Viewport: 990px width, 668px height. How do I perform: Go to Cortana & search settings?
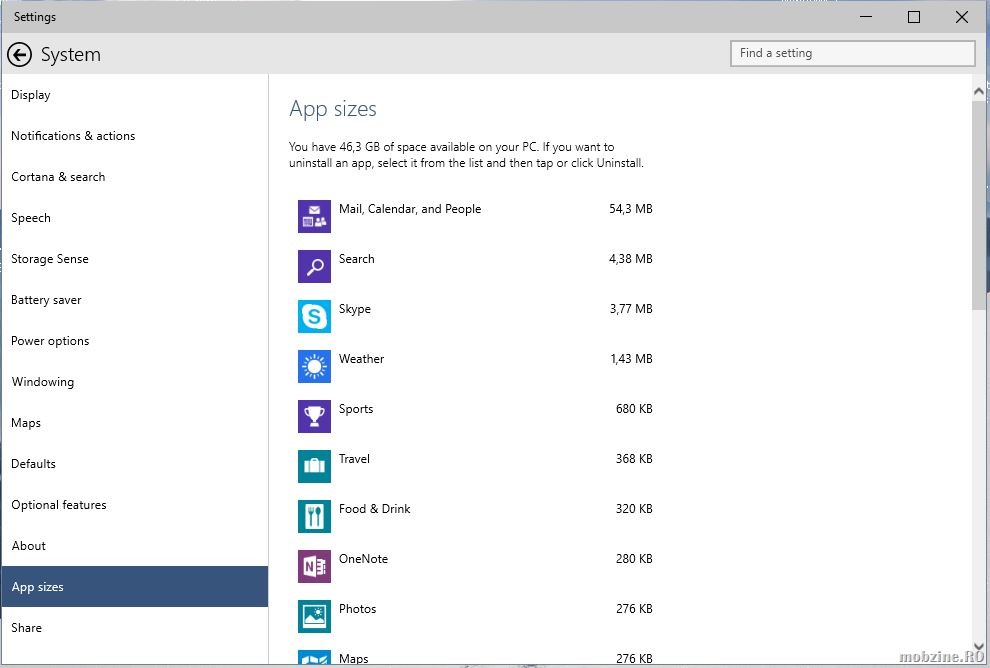point(134,177)
